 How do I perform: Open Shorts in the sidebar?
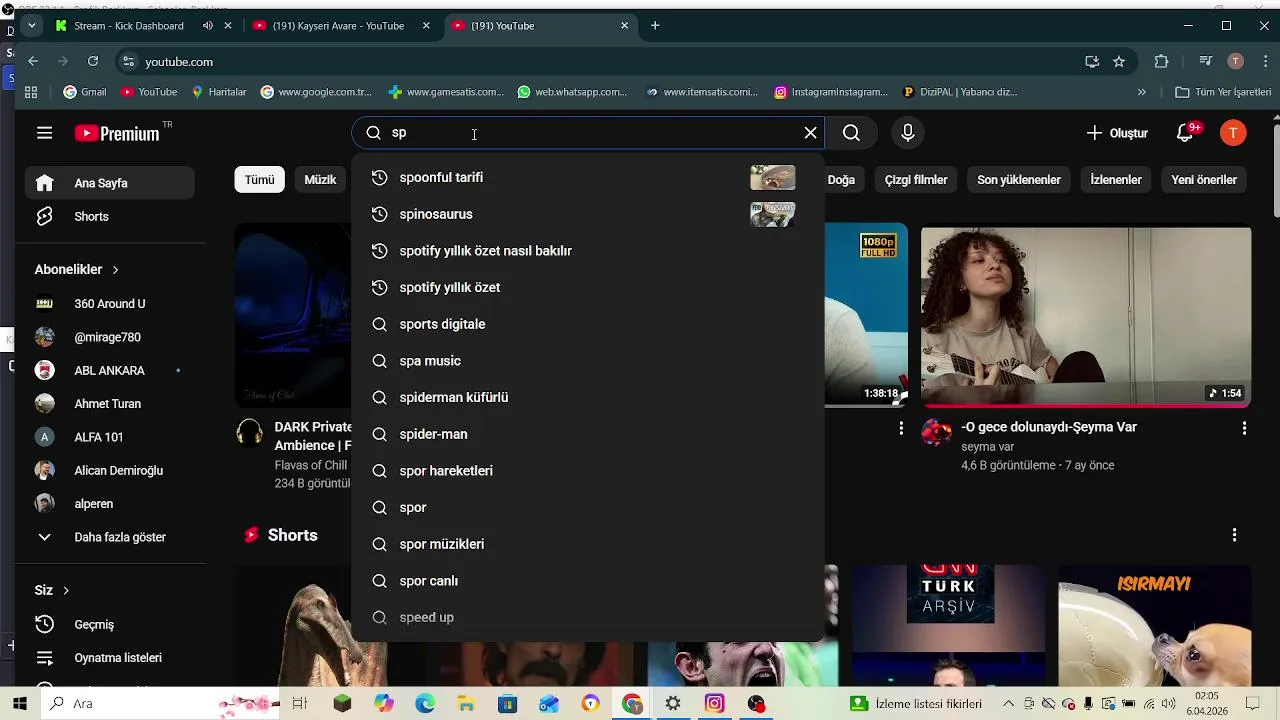pos(110,217)
